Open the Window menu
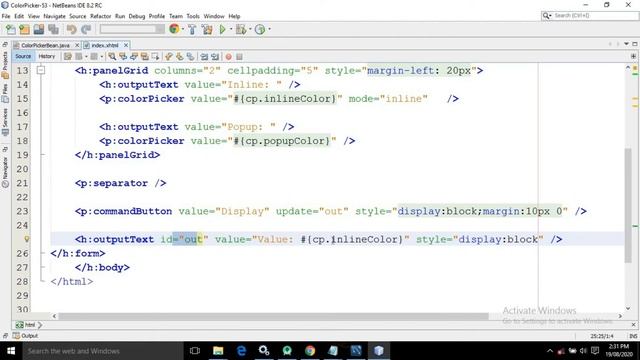The width and height of the screenshot is (640, 360). pos(214,16)
